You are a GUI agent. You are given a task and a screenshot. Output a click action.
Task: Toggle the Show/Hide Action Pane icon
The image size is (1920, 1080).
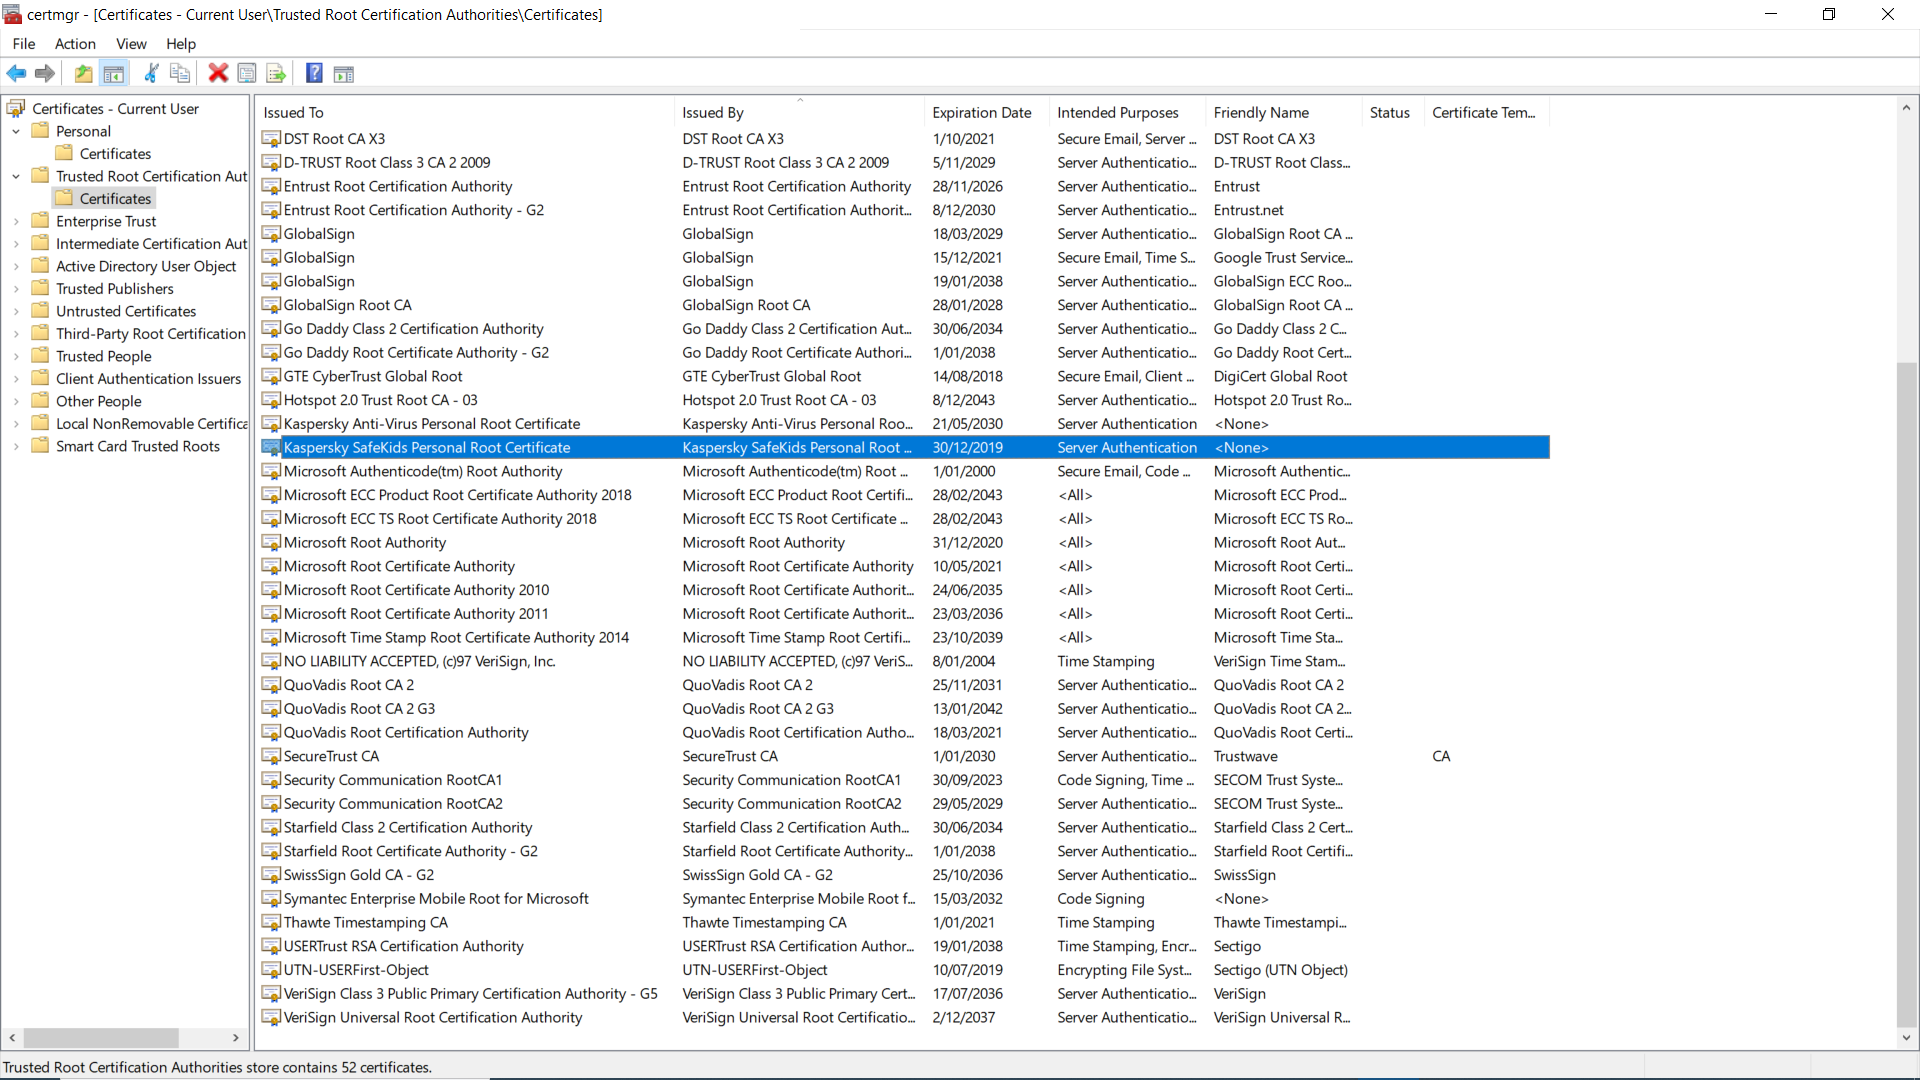[344, 73]
